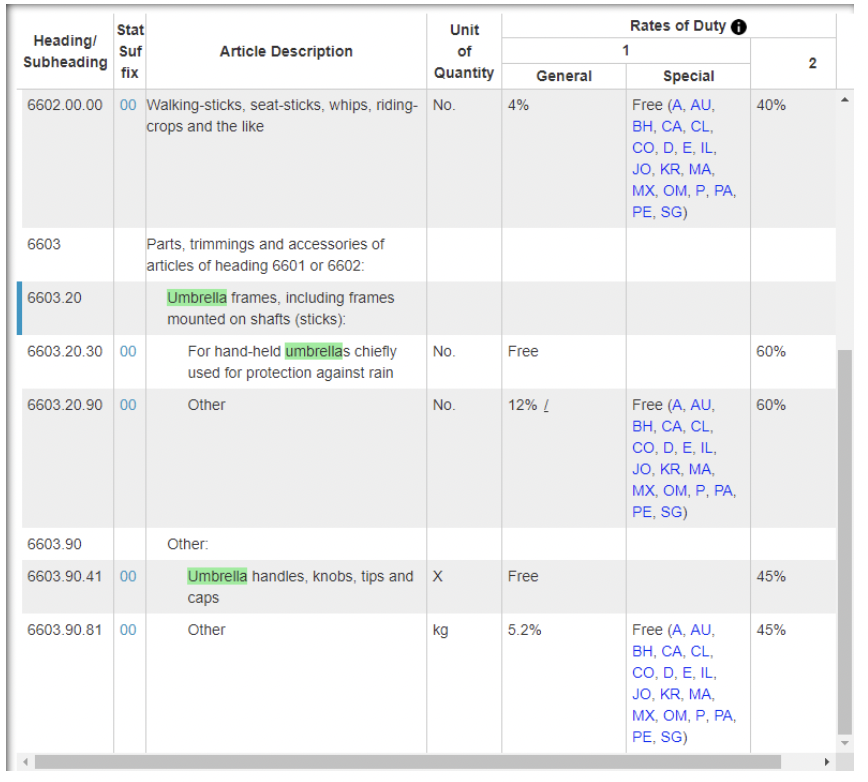Click the vertical scrollbar down arrow
Image resolution: width=868 pixels, height=782 pixels.
[845, 743]
